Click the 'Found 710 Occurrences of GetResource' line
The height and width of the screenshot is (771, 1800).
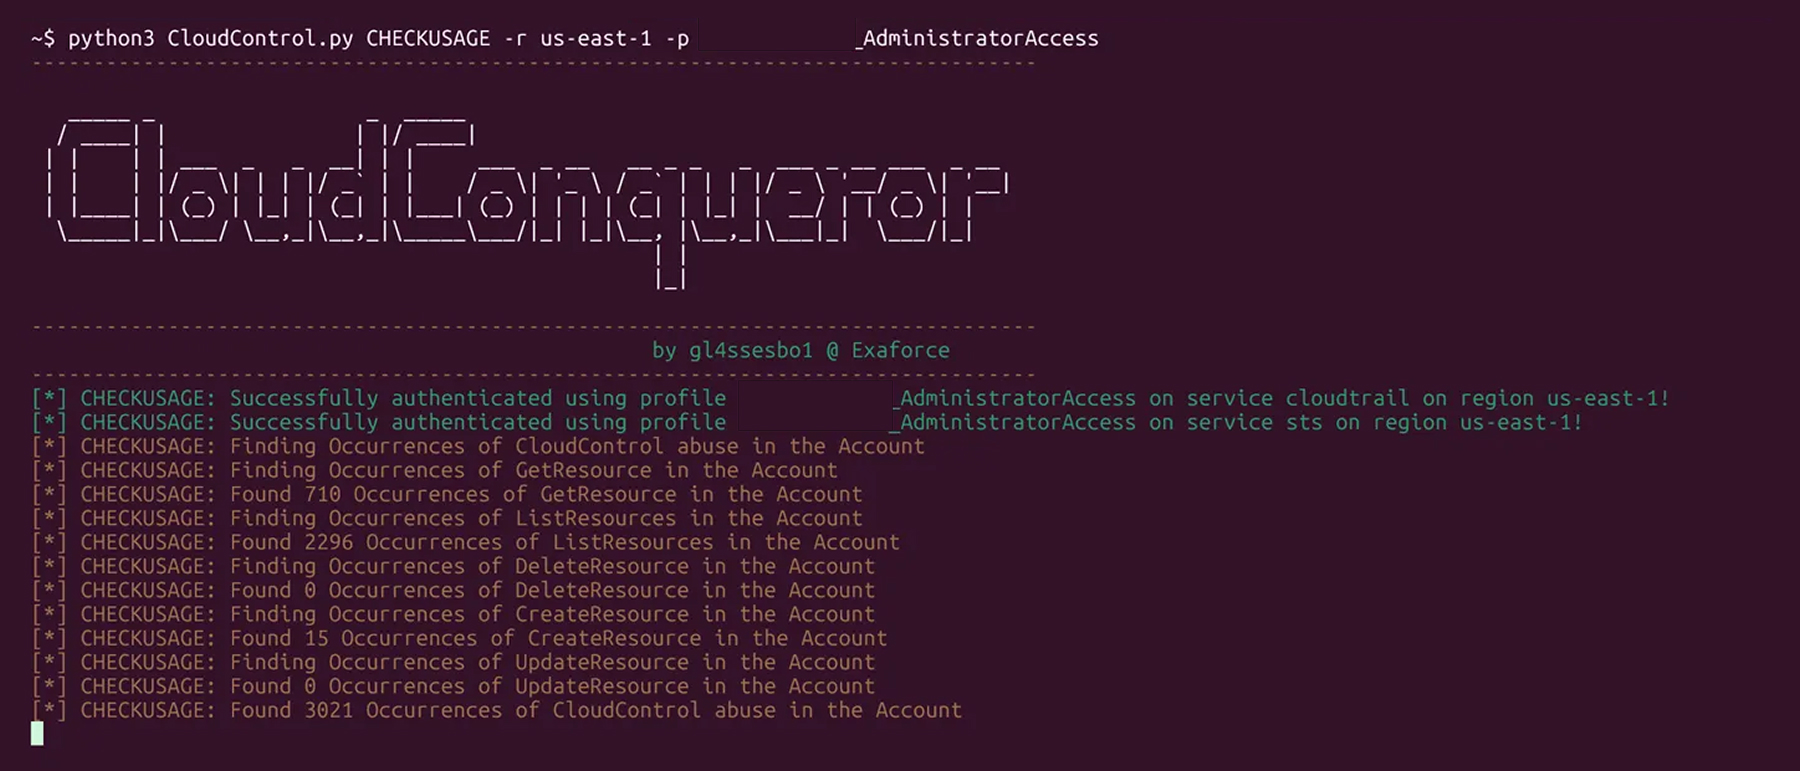(x=447, y=494)
